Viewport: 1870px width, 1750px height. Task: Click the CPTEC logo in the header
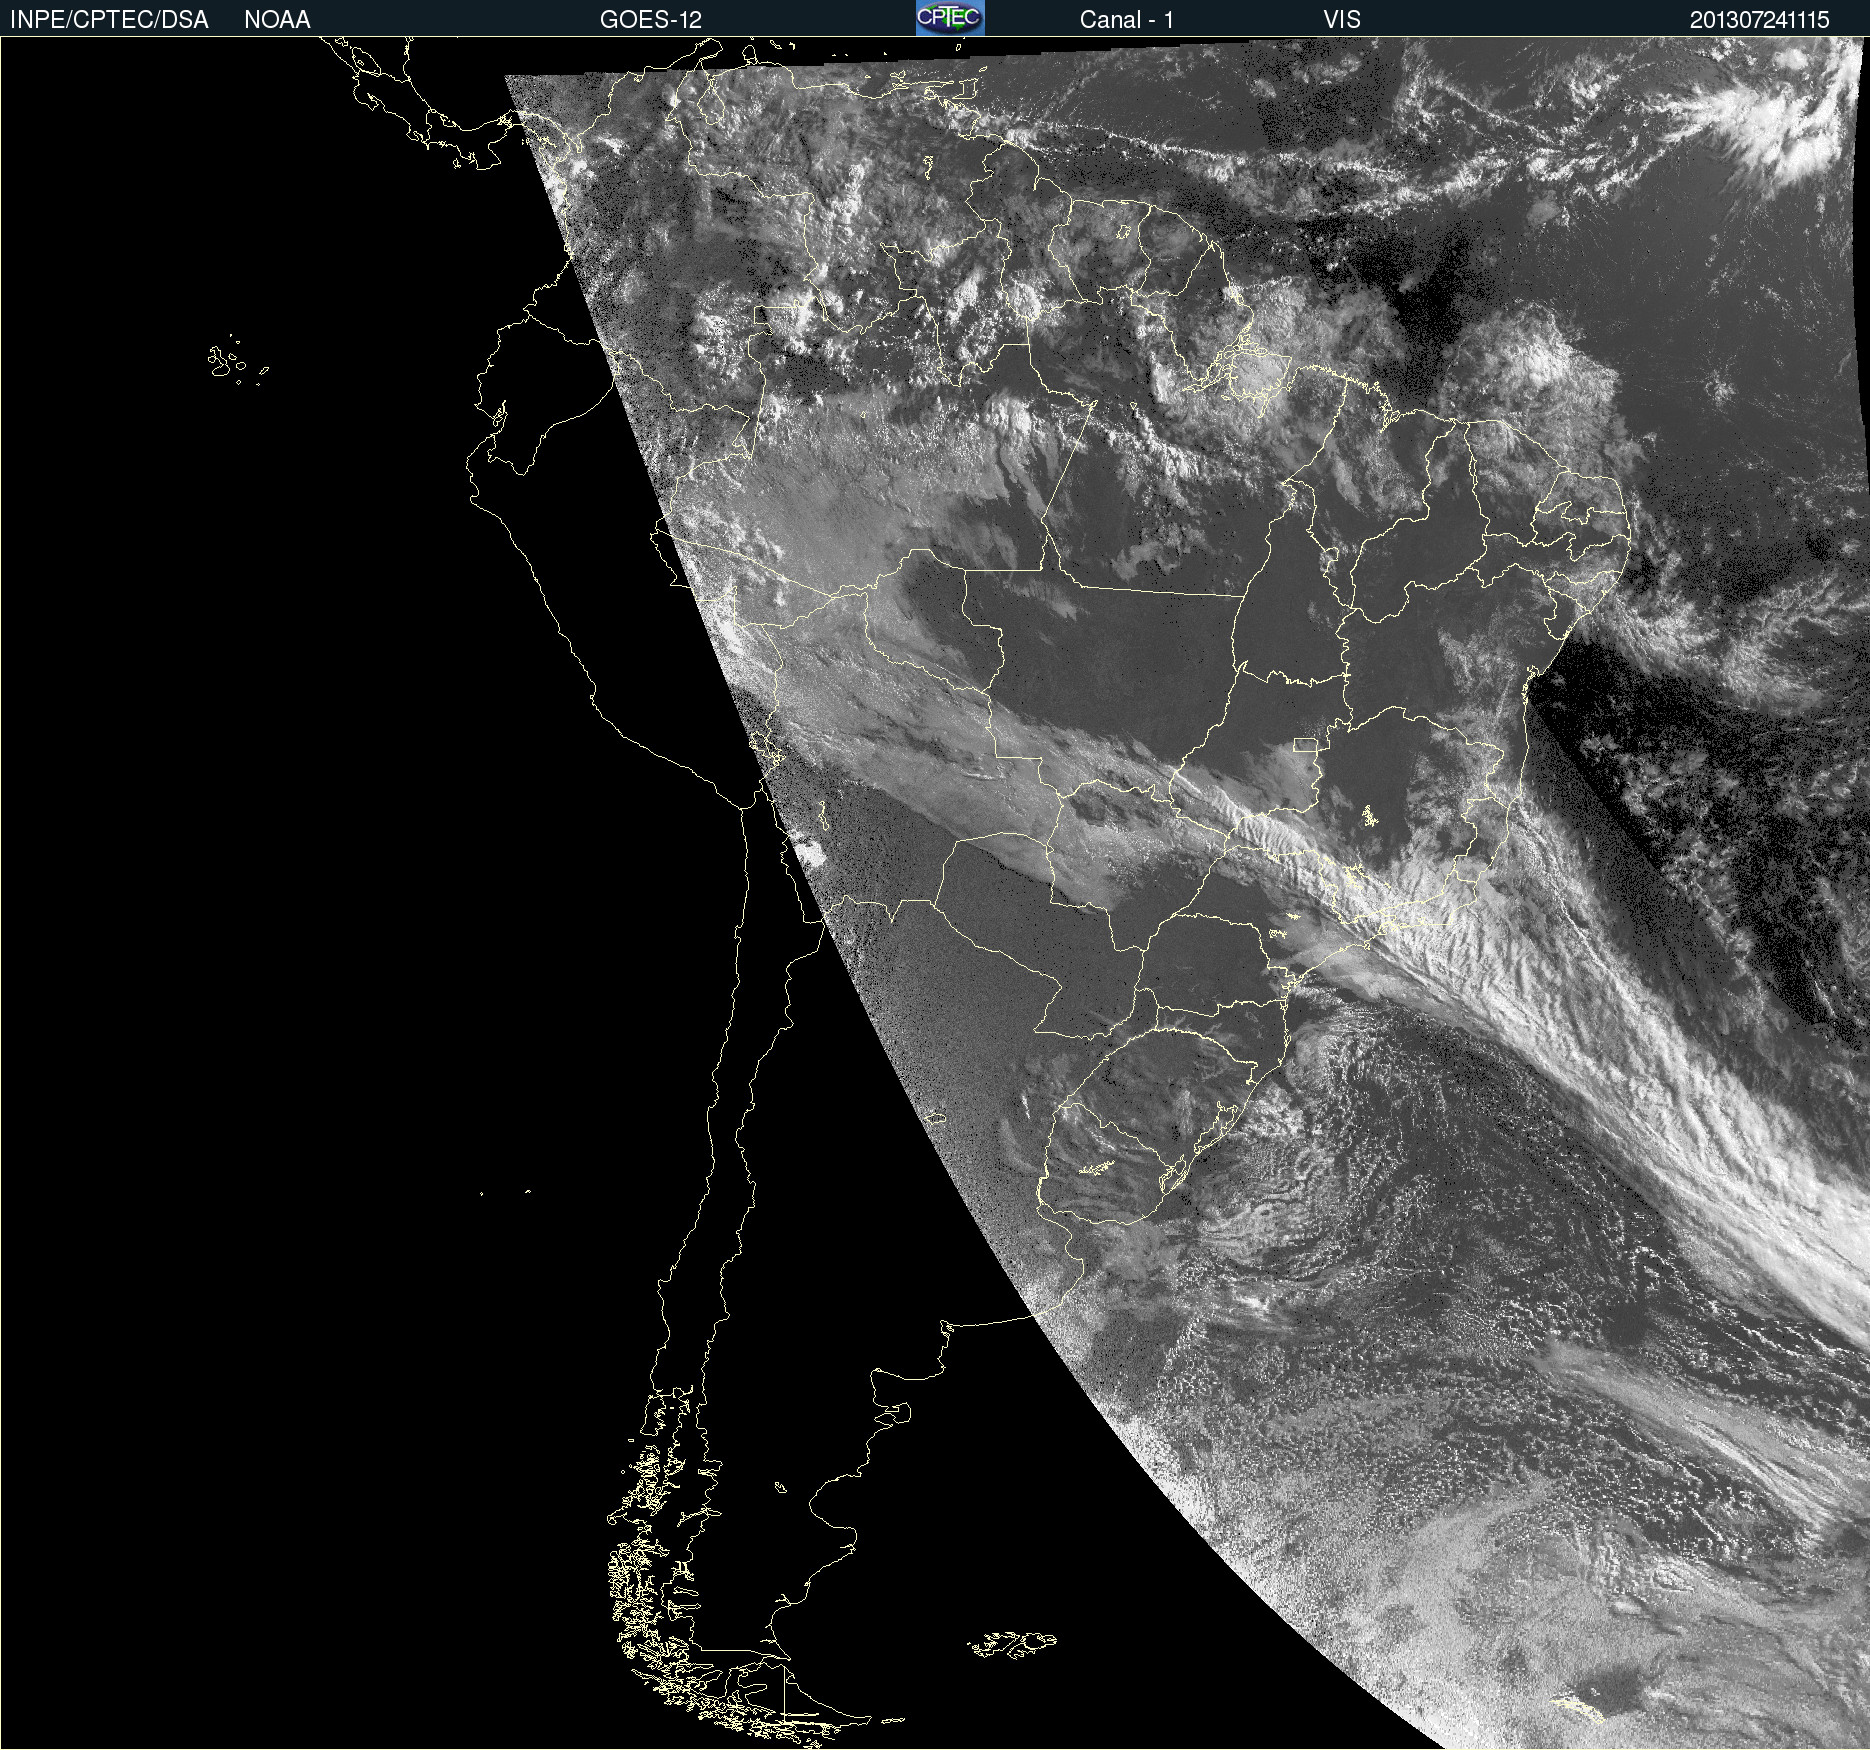click(950, 18)
